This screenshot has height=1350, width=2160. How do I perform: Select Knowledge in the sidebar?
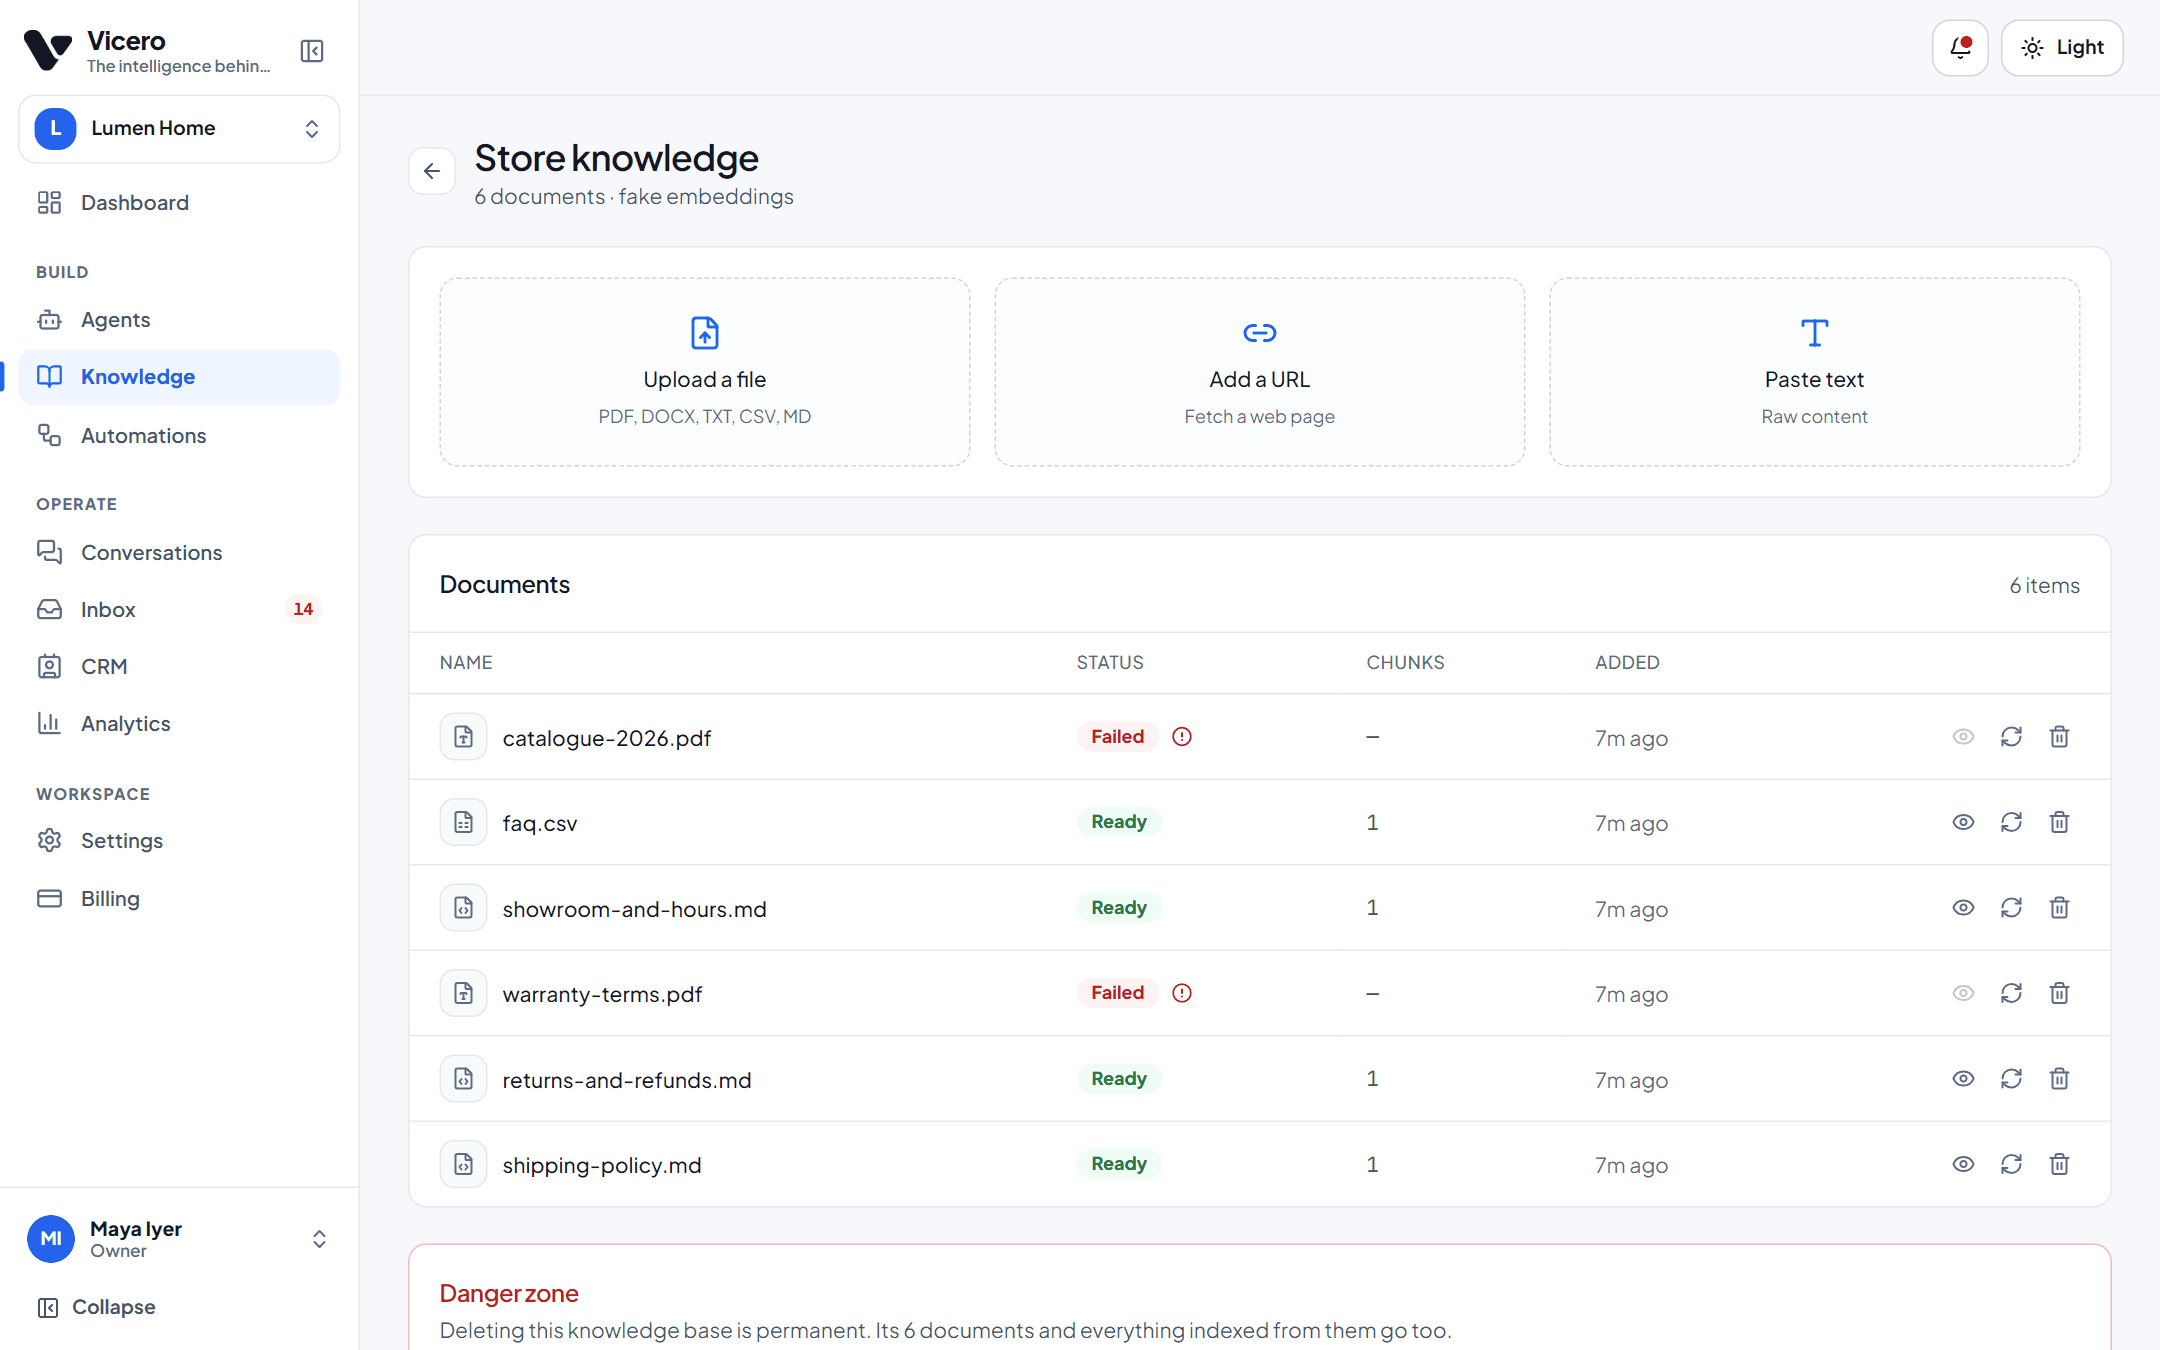(x=179, y=377)
